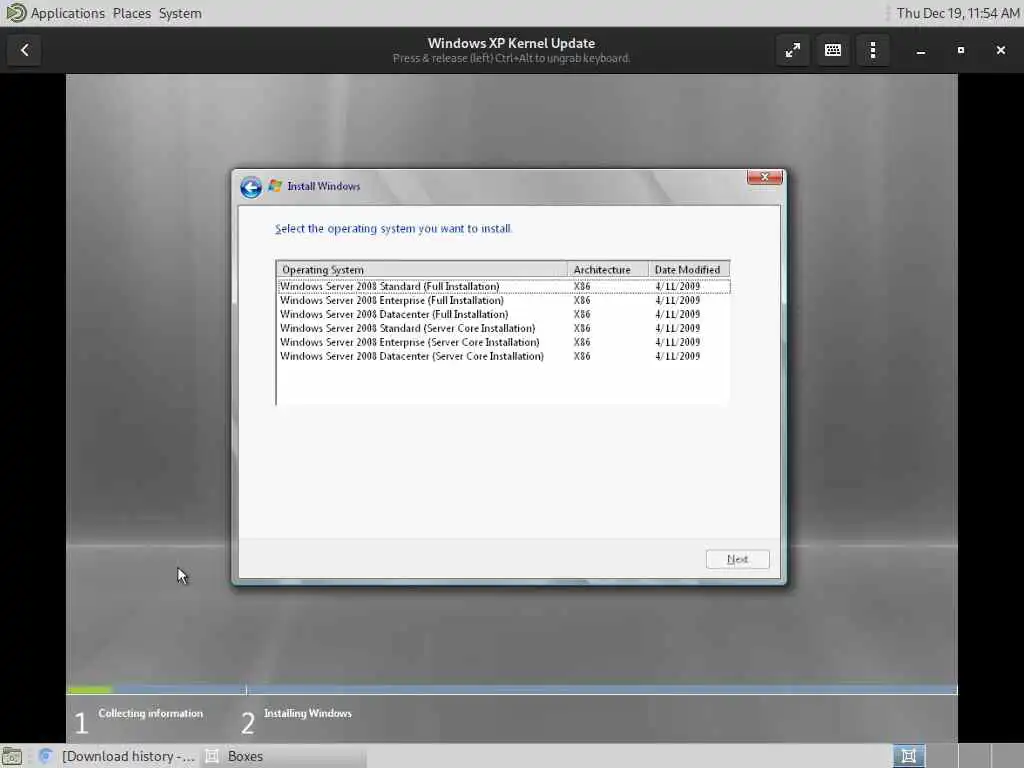Click the Next button
The width and height of the screenshot is (1024, 768).
737,559
